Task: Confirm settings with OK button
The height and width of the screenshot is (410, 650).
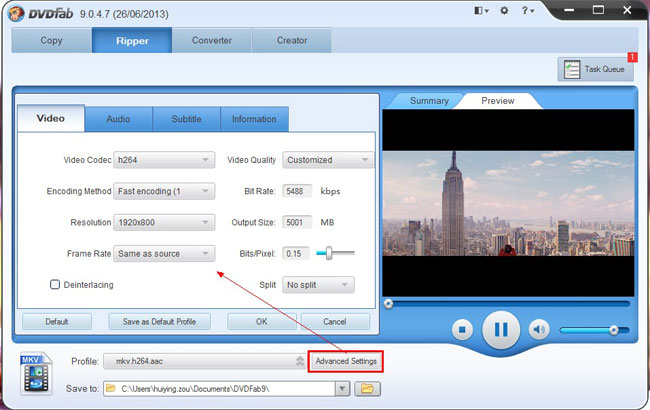Action: (x=262, y=322)
